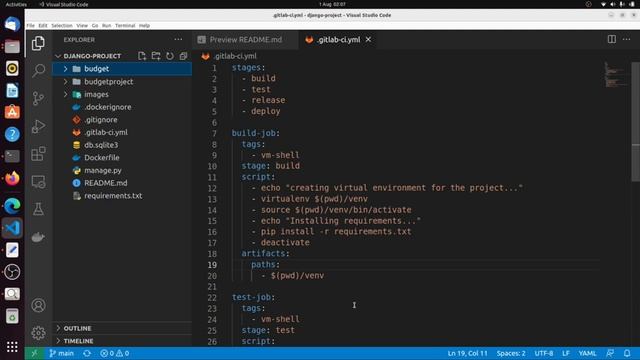This screenshot has height=360, width=640.
Task: Click New Folder icon in Explorer header
Action: click(156, 56)
